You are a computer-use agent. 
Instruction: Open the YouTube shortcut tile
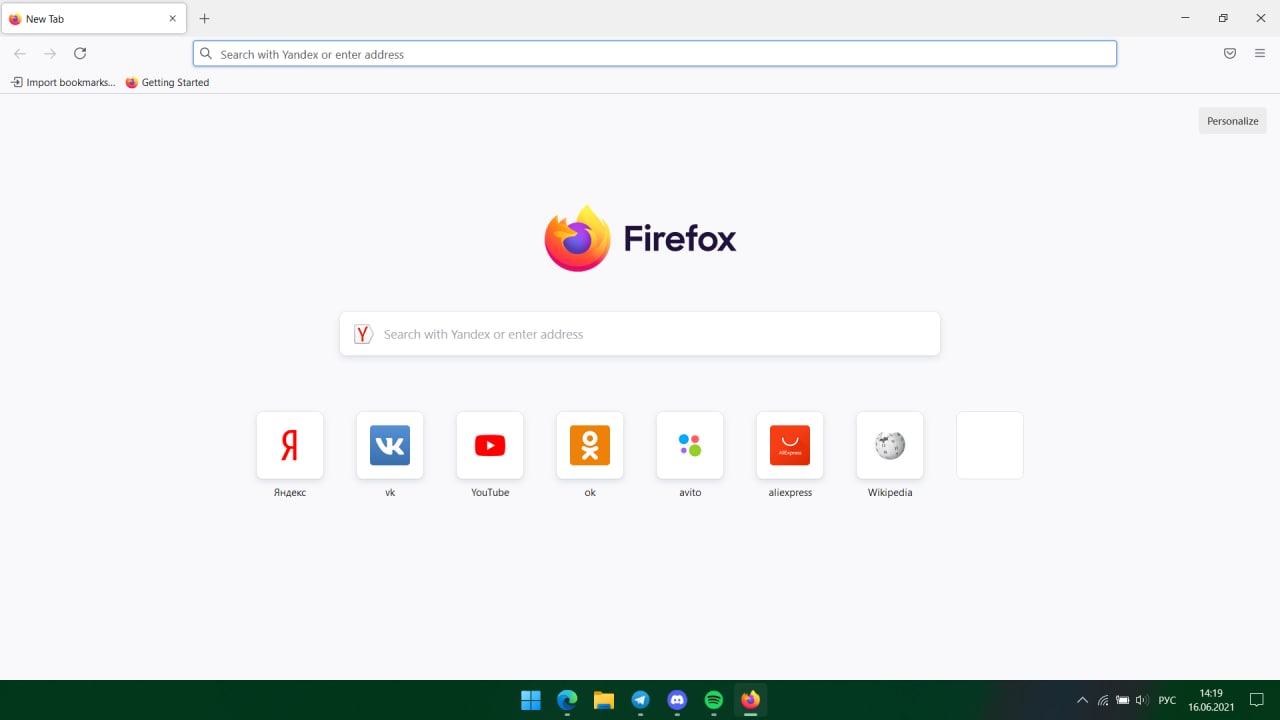pos(490,445)
